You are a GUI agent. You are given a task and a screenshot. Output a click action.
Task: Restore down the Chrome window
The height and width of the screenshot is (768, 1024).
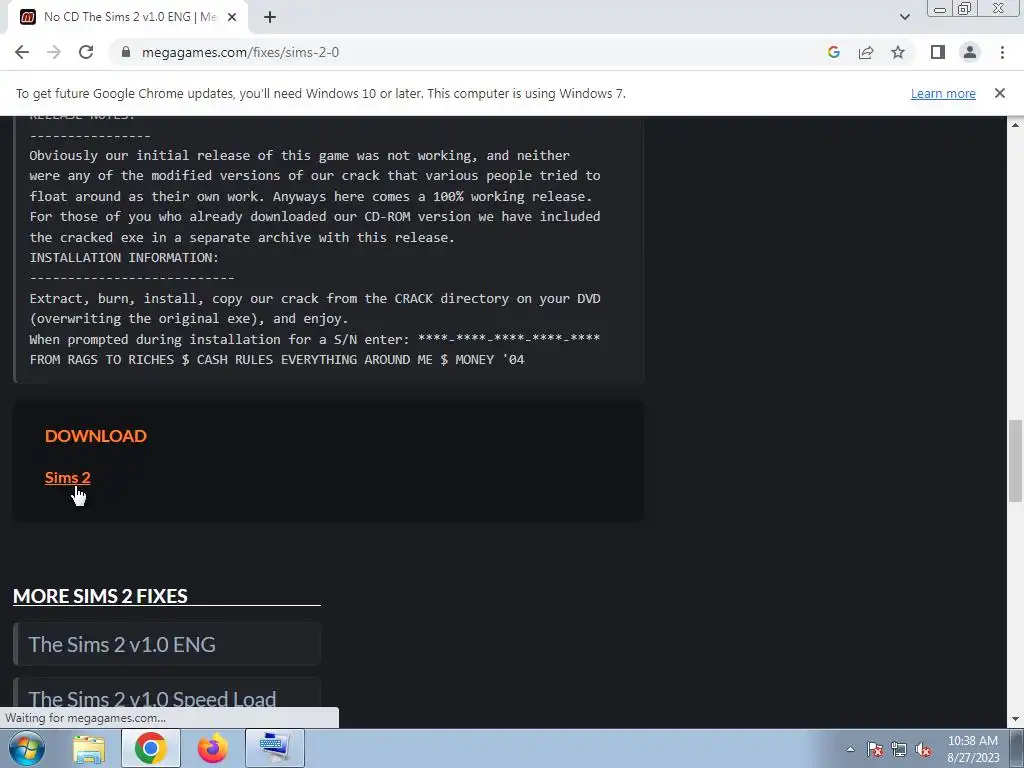coord(965,9)
